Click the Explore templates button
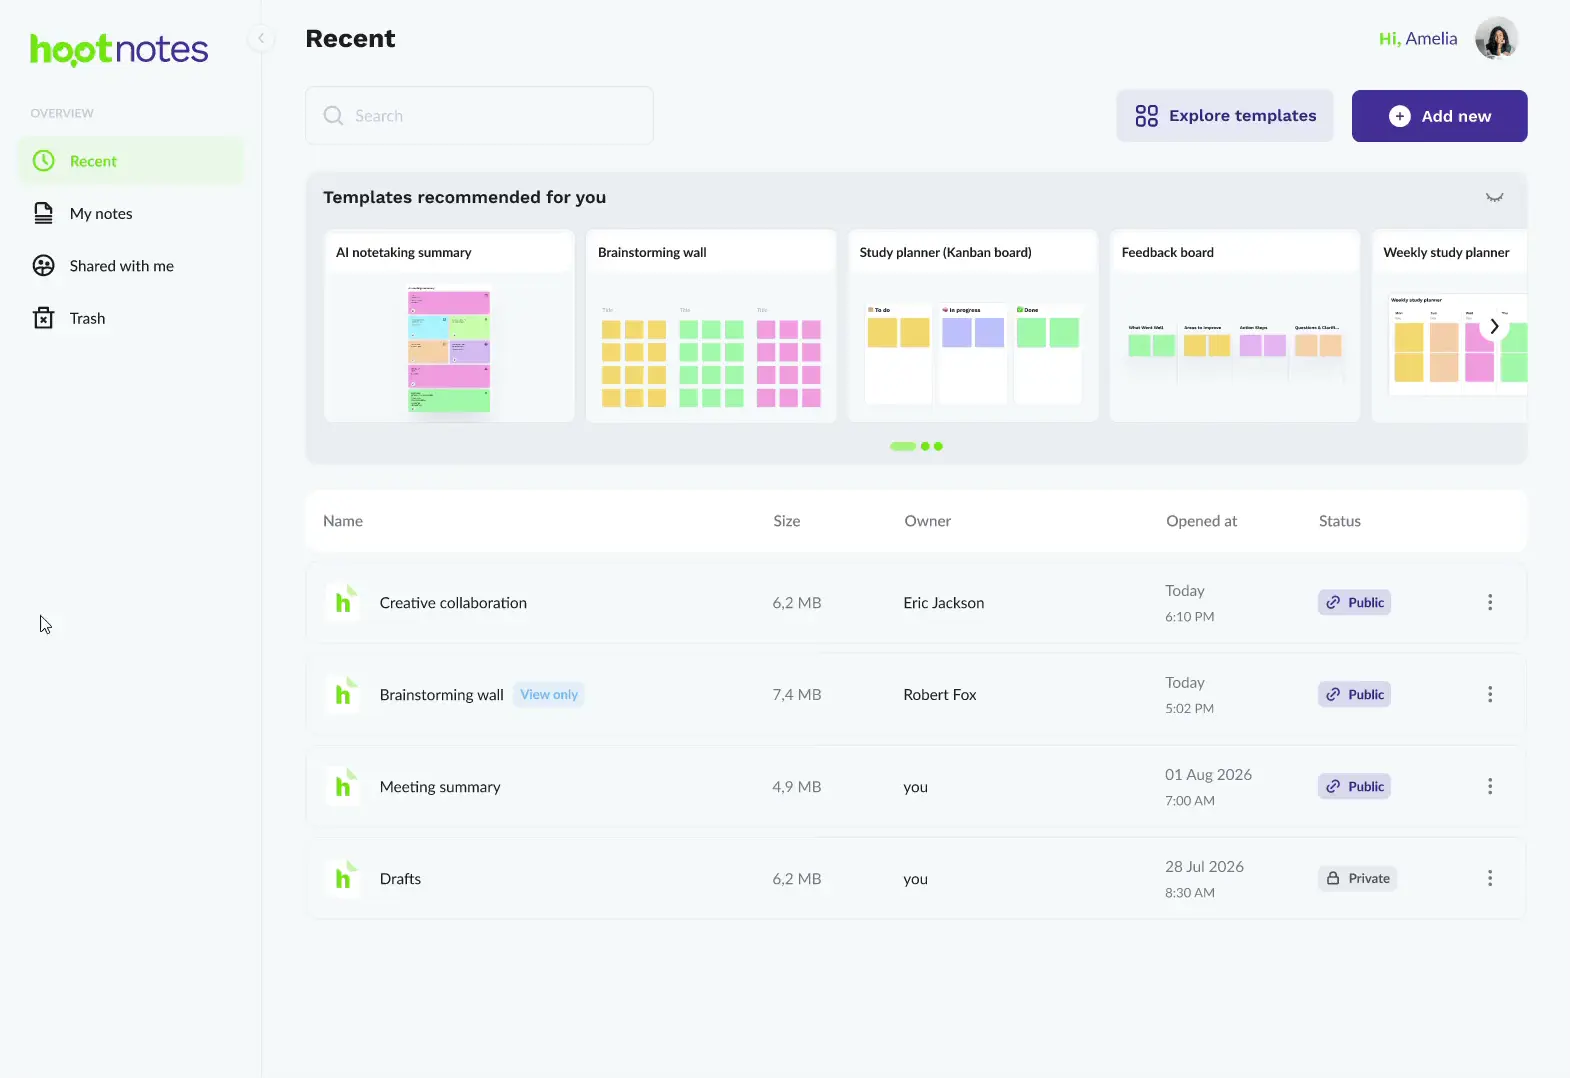 coord(1225,116)
